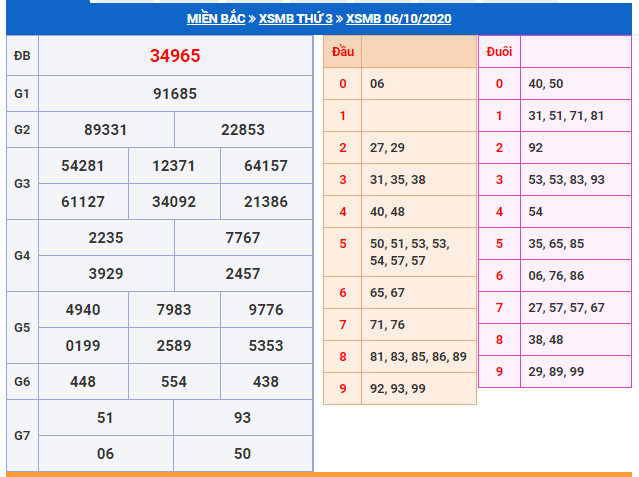
Task: Click the G3 result 61127
Action: coord(83,202)
